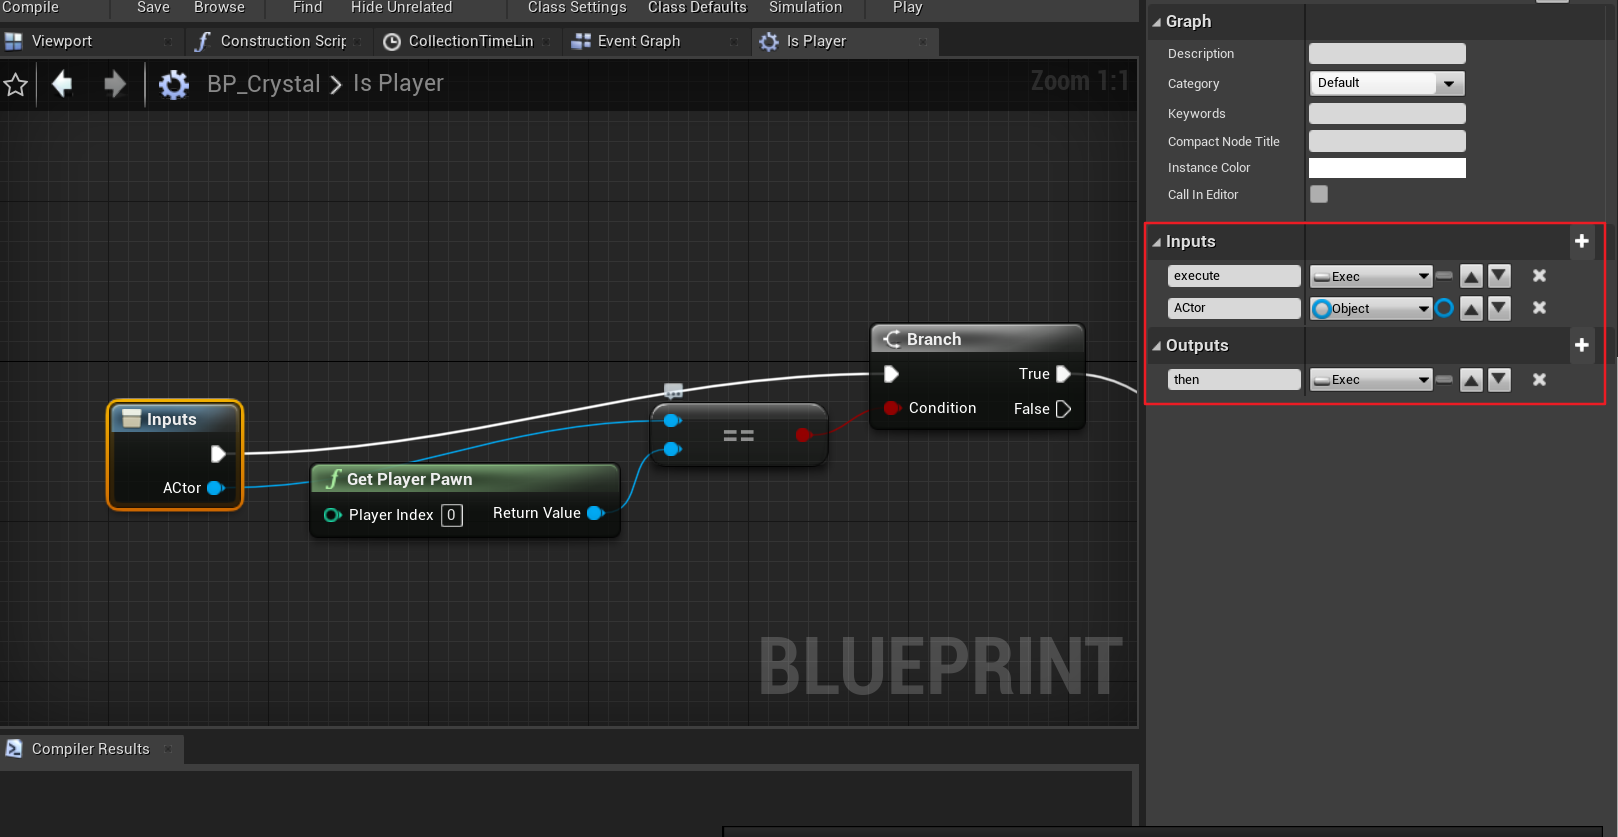Click the favorite star icon in graph header
The width and height of the screenshot is (1618, 837).
[15, 84]
